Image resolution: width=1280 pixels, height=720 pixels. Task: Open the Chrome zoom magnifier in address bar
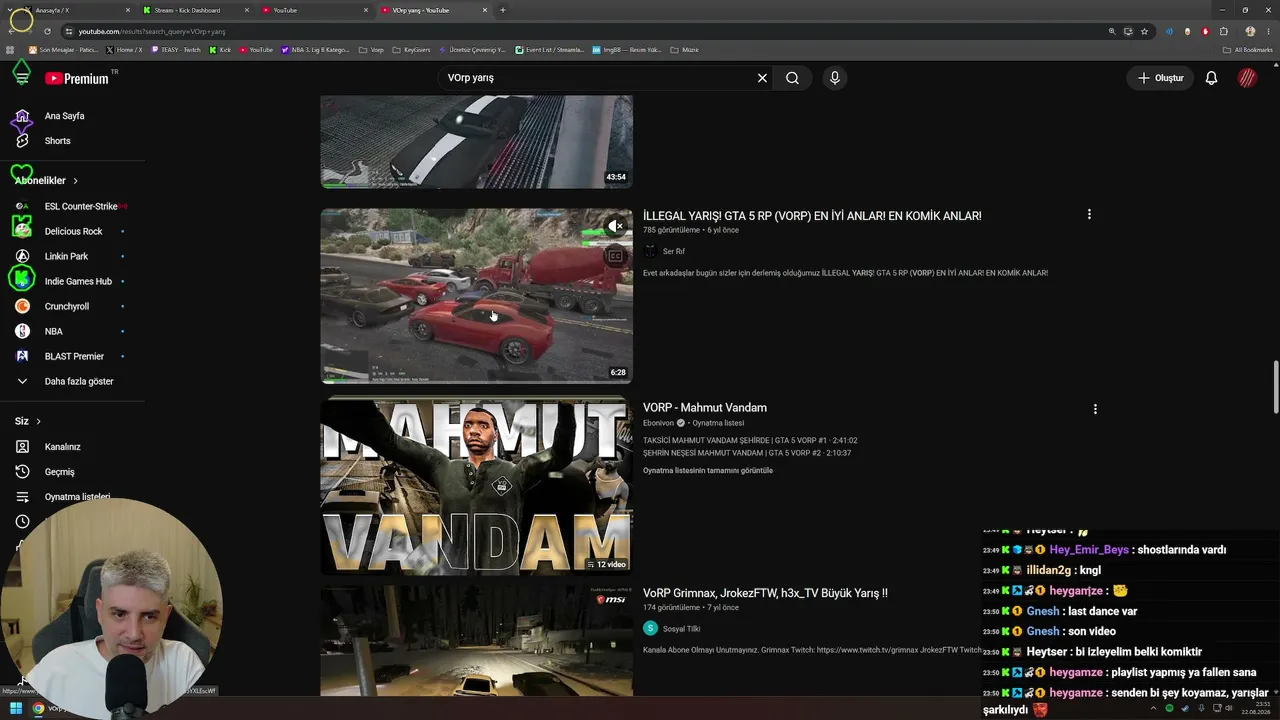tap(1112, 31)
